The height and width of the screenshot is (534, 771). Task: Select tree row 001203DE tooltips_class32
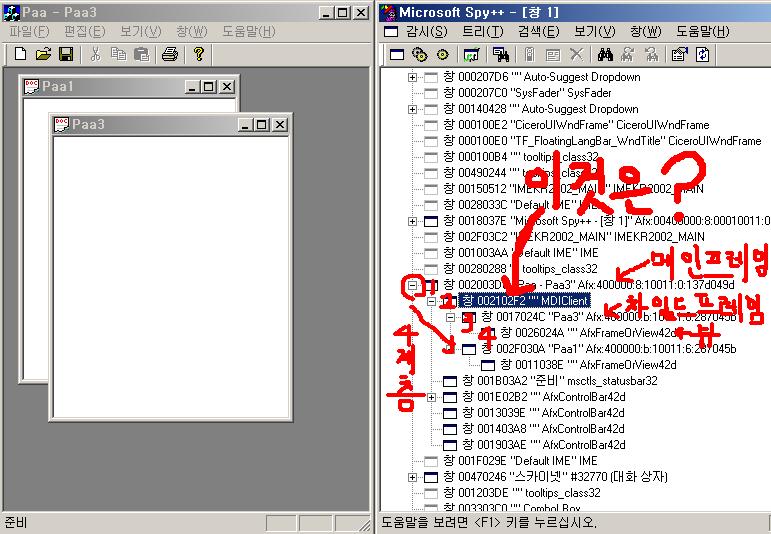(522, 493)
